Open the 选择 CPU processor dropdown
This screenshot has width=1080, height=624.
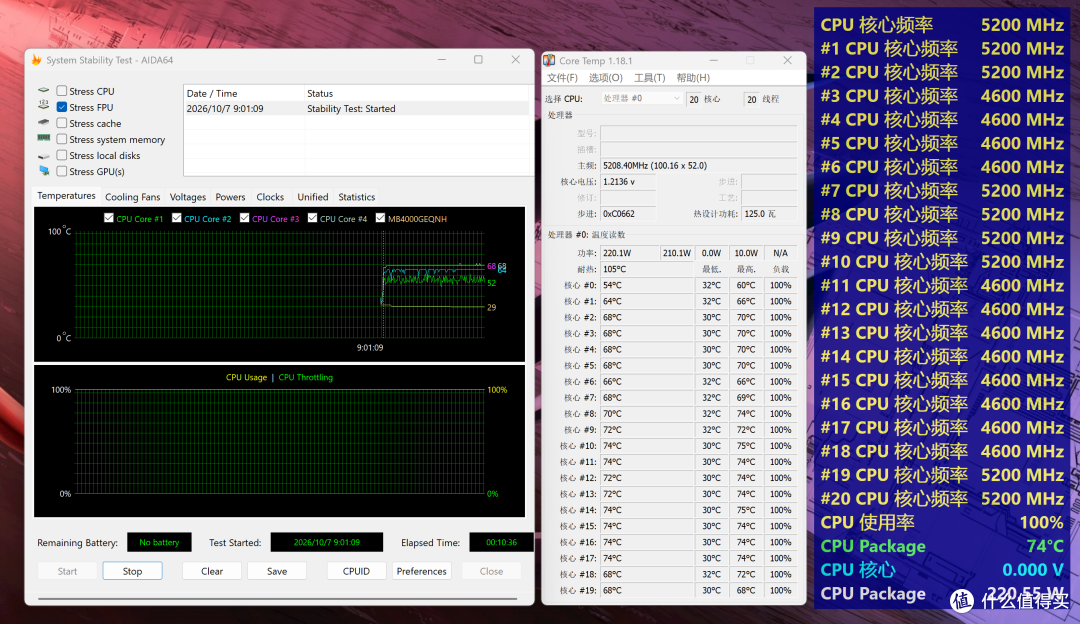tap(641, 98)
